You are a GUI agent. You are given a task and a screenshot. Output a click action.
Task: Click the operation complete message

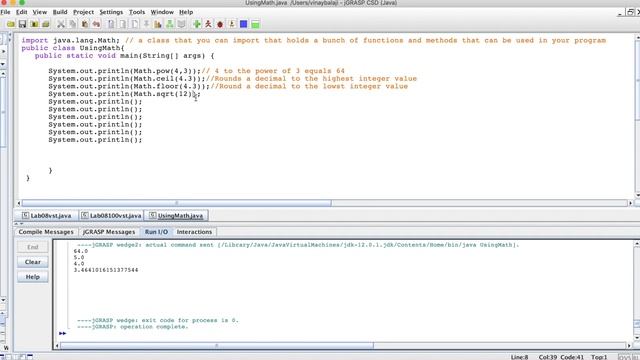133,327
